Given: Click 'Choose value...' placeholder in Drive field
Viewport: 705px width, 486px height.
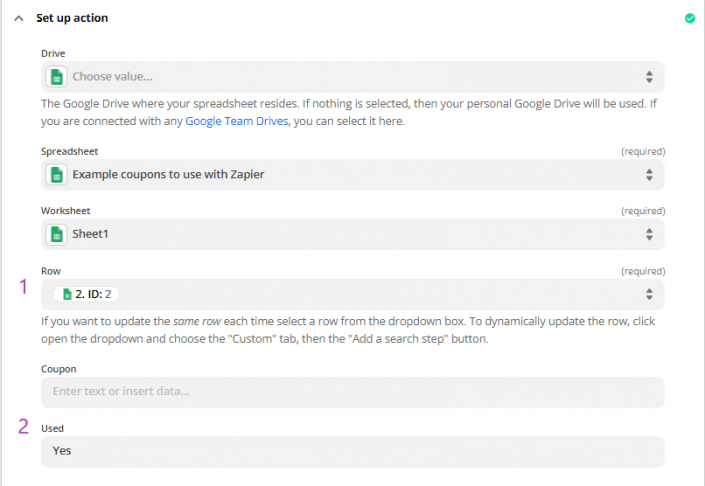Looking at the screenshot, I should [112, 76].
